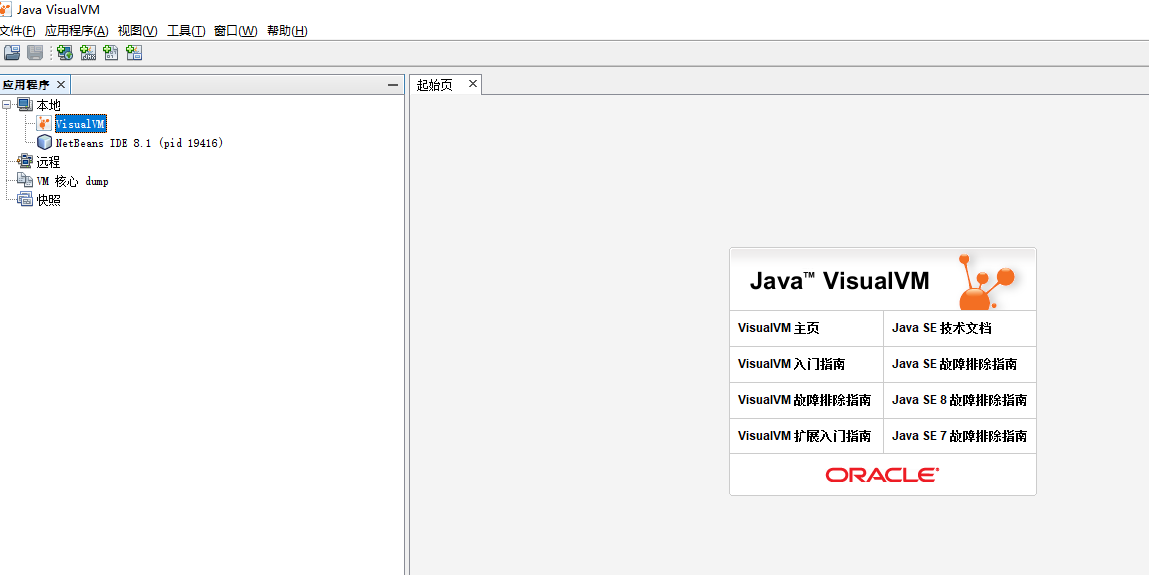This screenshot has width=1149, height=575.
Task: Select the 远程 label in the tree
Action: [48, 162]
